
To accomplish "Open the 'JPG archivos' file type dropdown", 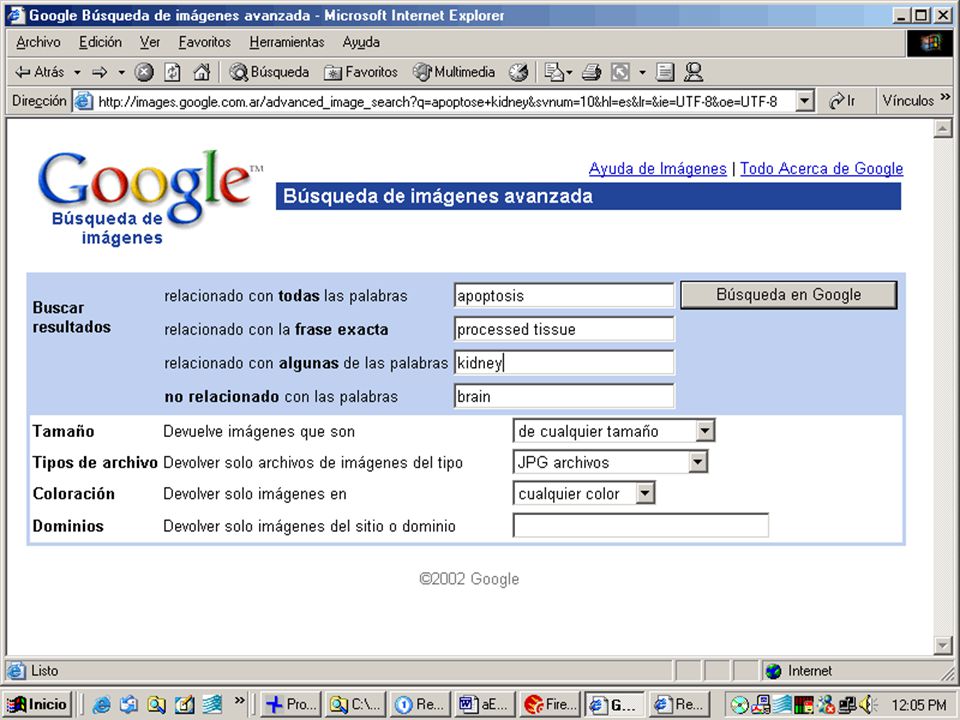I will (610, 462).
